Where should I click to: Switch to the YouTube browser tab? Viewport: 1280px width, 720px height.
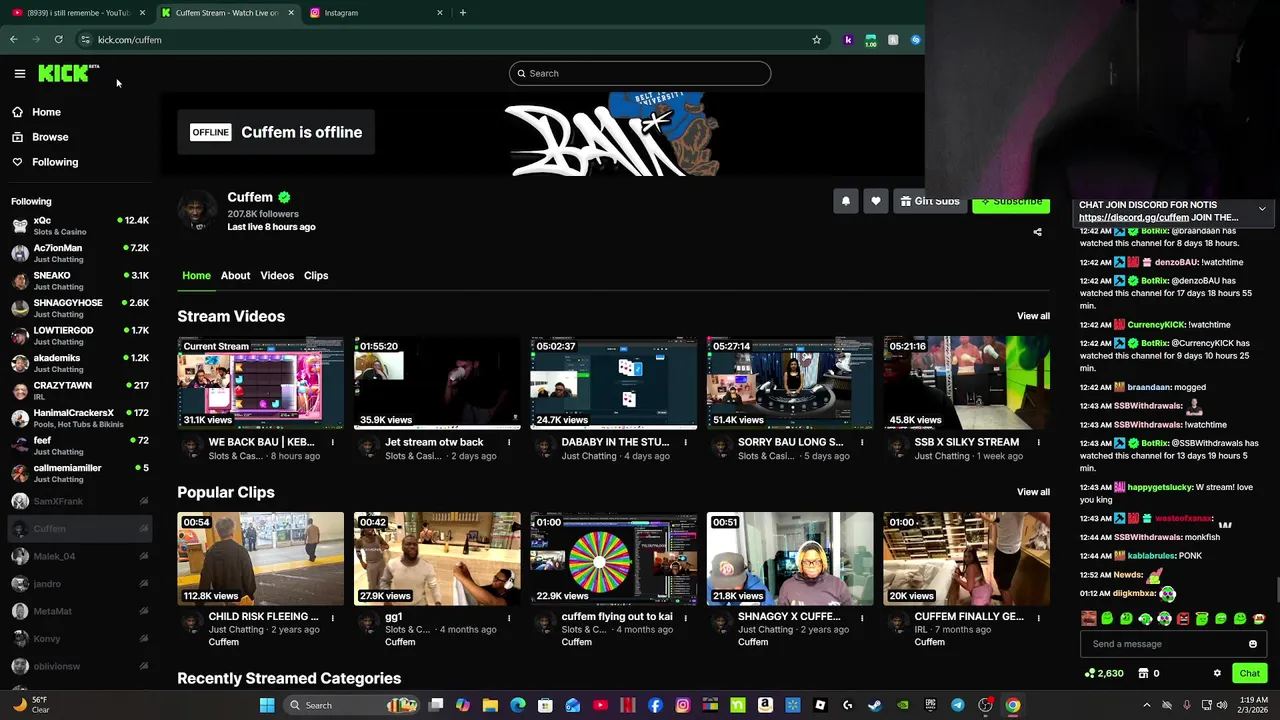[x=76, y=13]
